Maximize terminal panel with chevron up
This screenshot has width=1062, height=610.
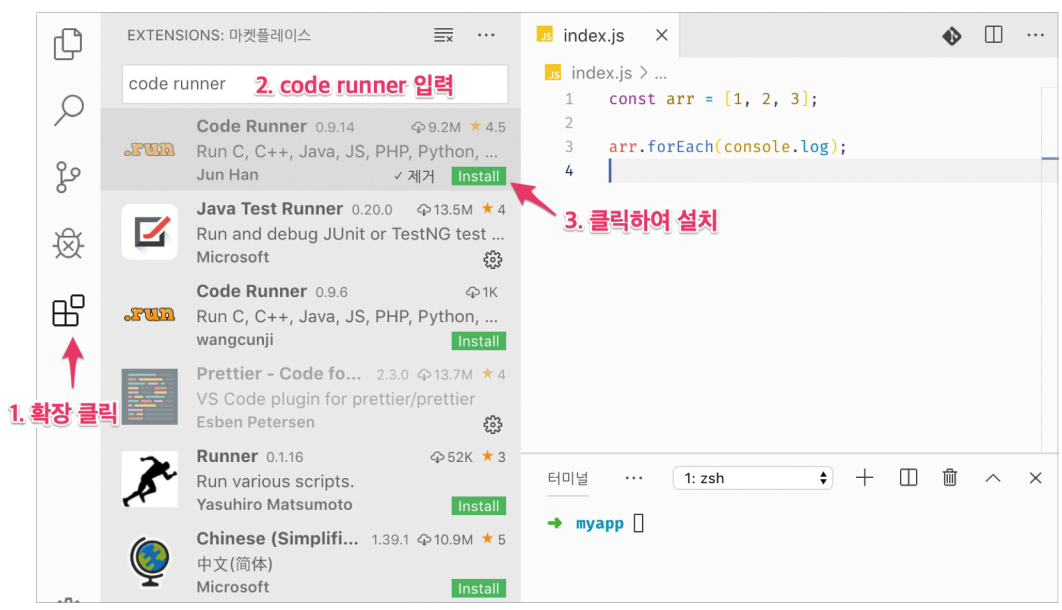[992, 478]
